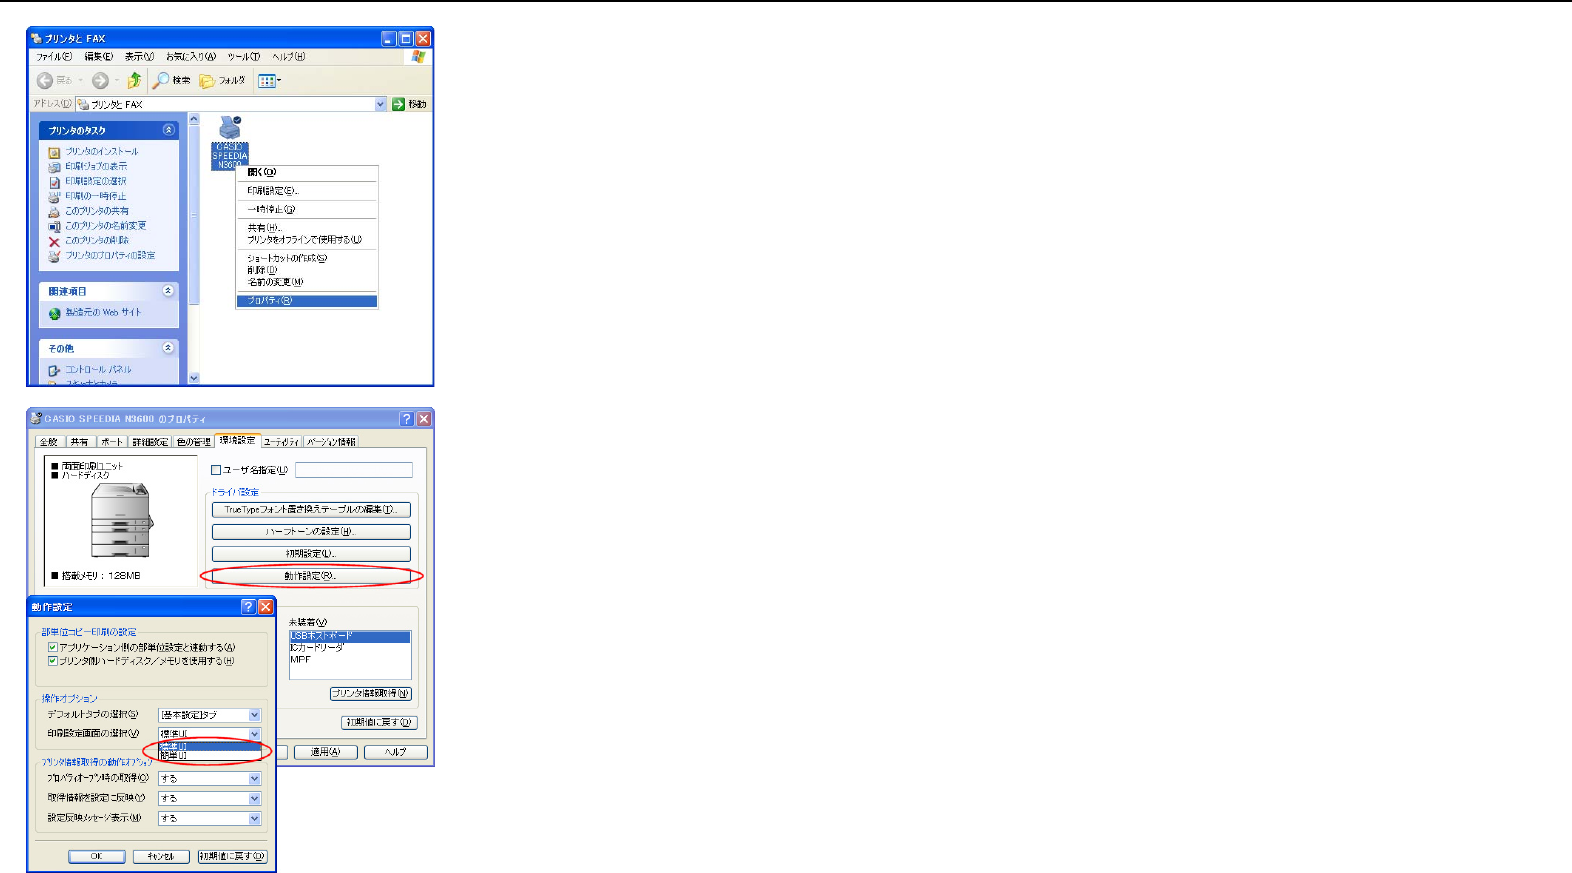The height and width of the screenshot is (873, 1572).
Task: Switch to the ユーティリティ tab
Action: pos(281,442)
